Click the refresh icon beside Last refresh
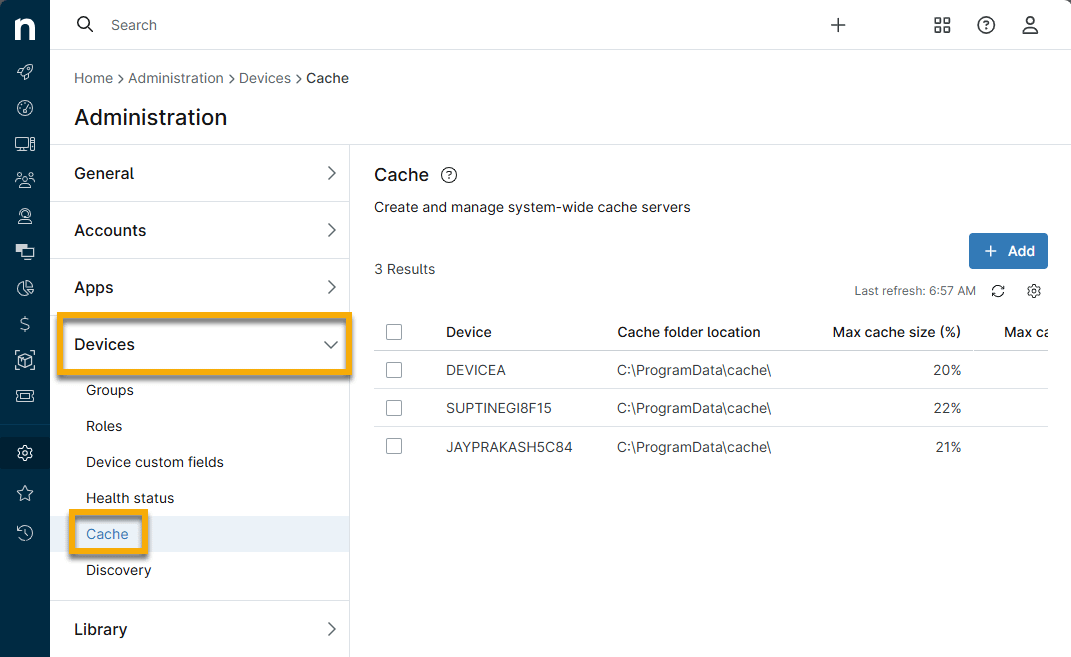The image size is (1071, 657). 998,291
